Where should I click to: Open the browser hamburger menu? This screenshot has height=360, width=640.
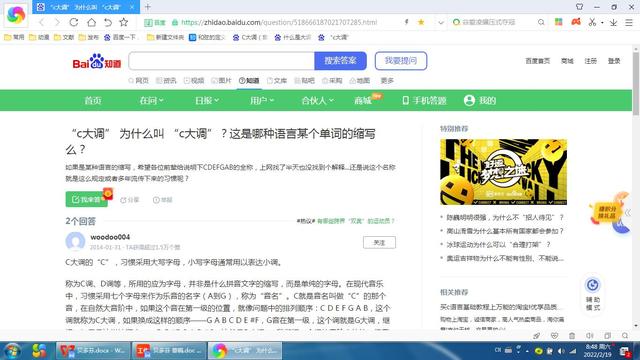pyautogui.click(x=629, y=23)
